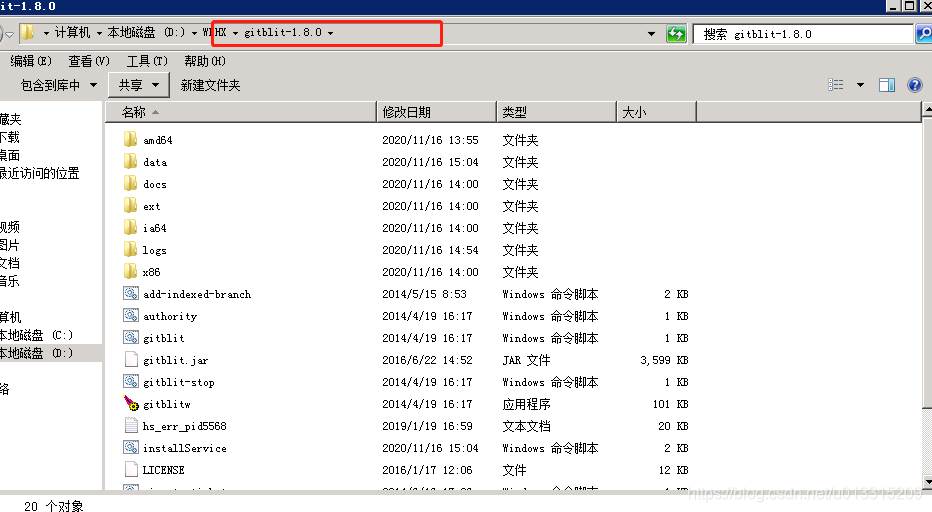Click 计算机 in the address breadcrumb
This screenshot has width=932, height=512.
[73, 33]
